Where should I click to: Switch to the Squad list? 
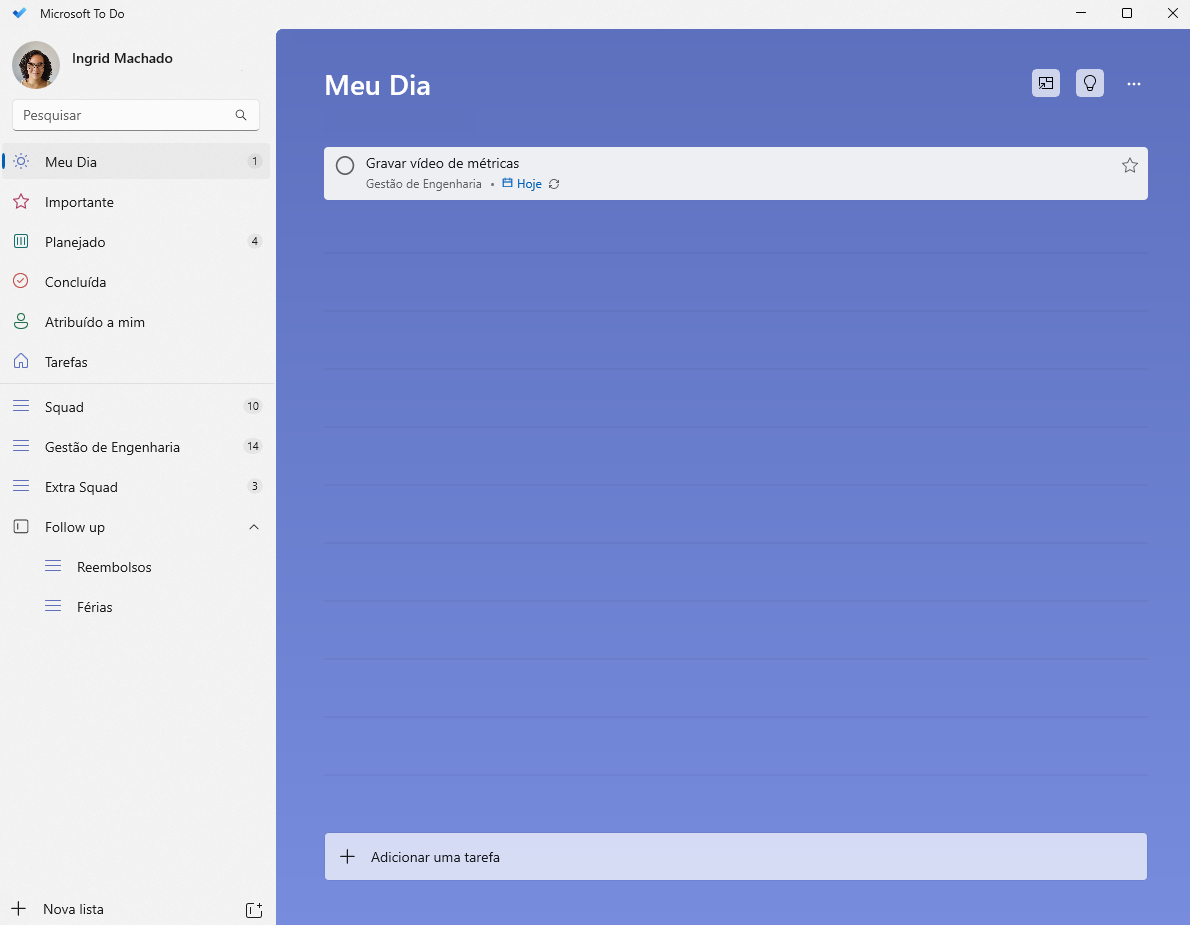64,406
